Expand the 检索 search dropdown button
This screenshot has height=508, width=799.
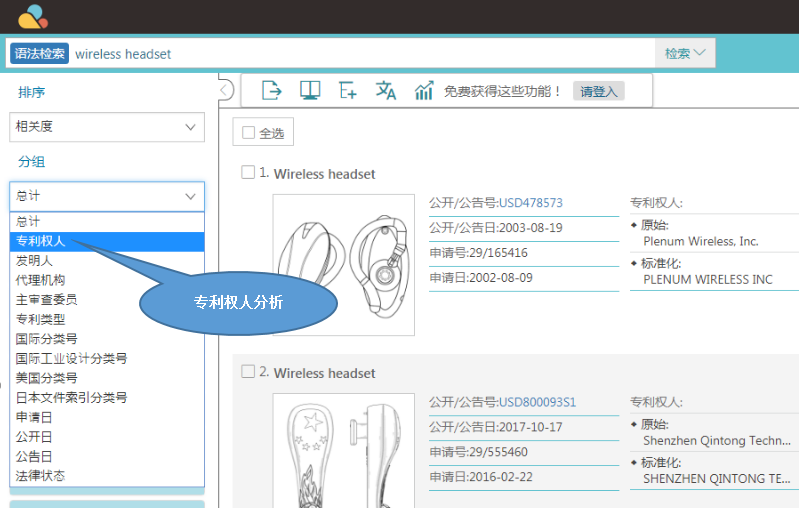(x=685, y=54)
